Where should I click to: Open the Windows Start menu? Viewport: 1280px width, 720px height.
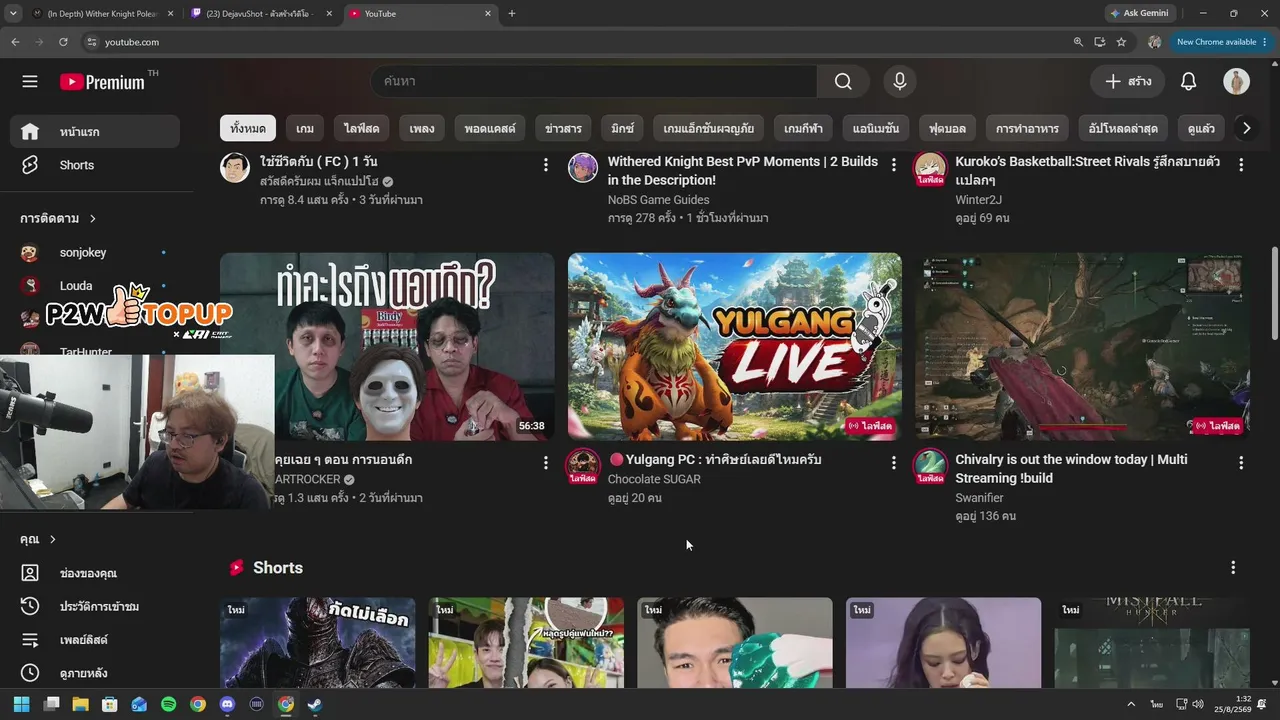22,704
